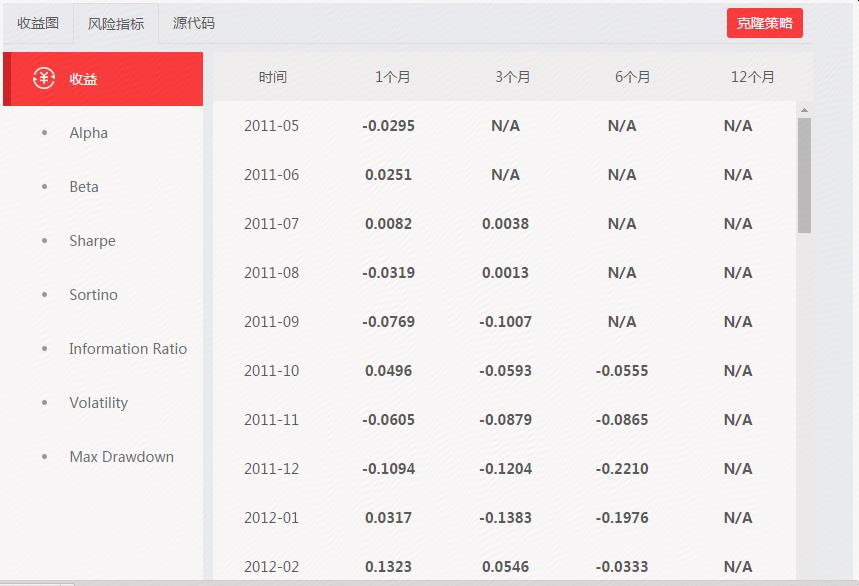The height and width of the screenshot is (586, 859).
Task: Click the 6个月 N/A in row 2011-09
Action: pyautogui.click(x=622, y=322)
